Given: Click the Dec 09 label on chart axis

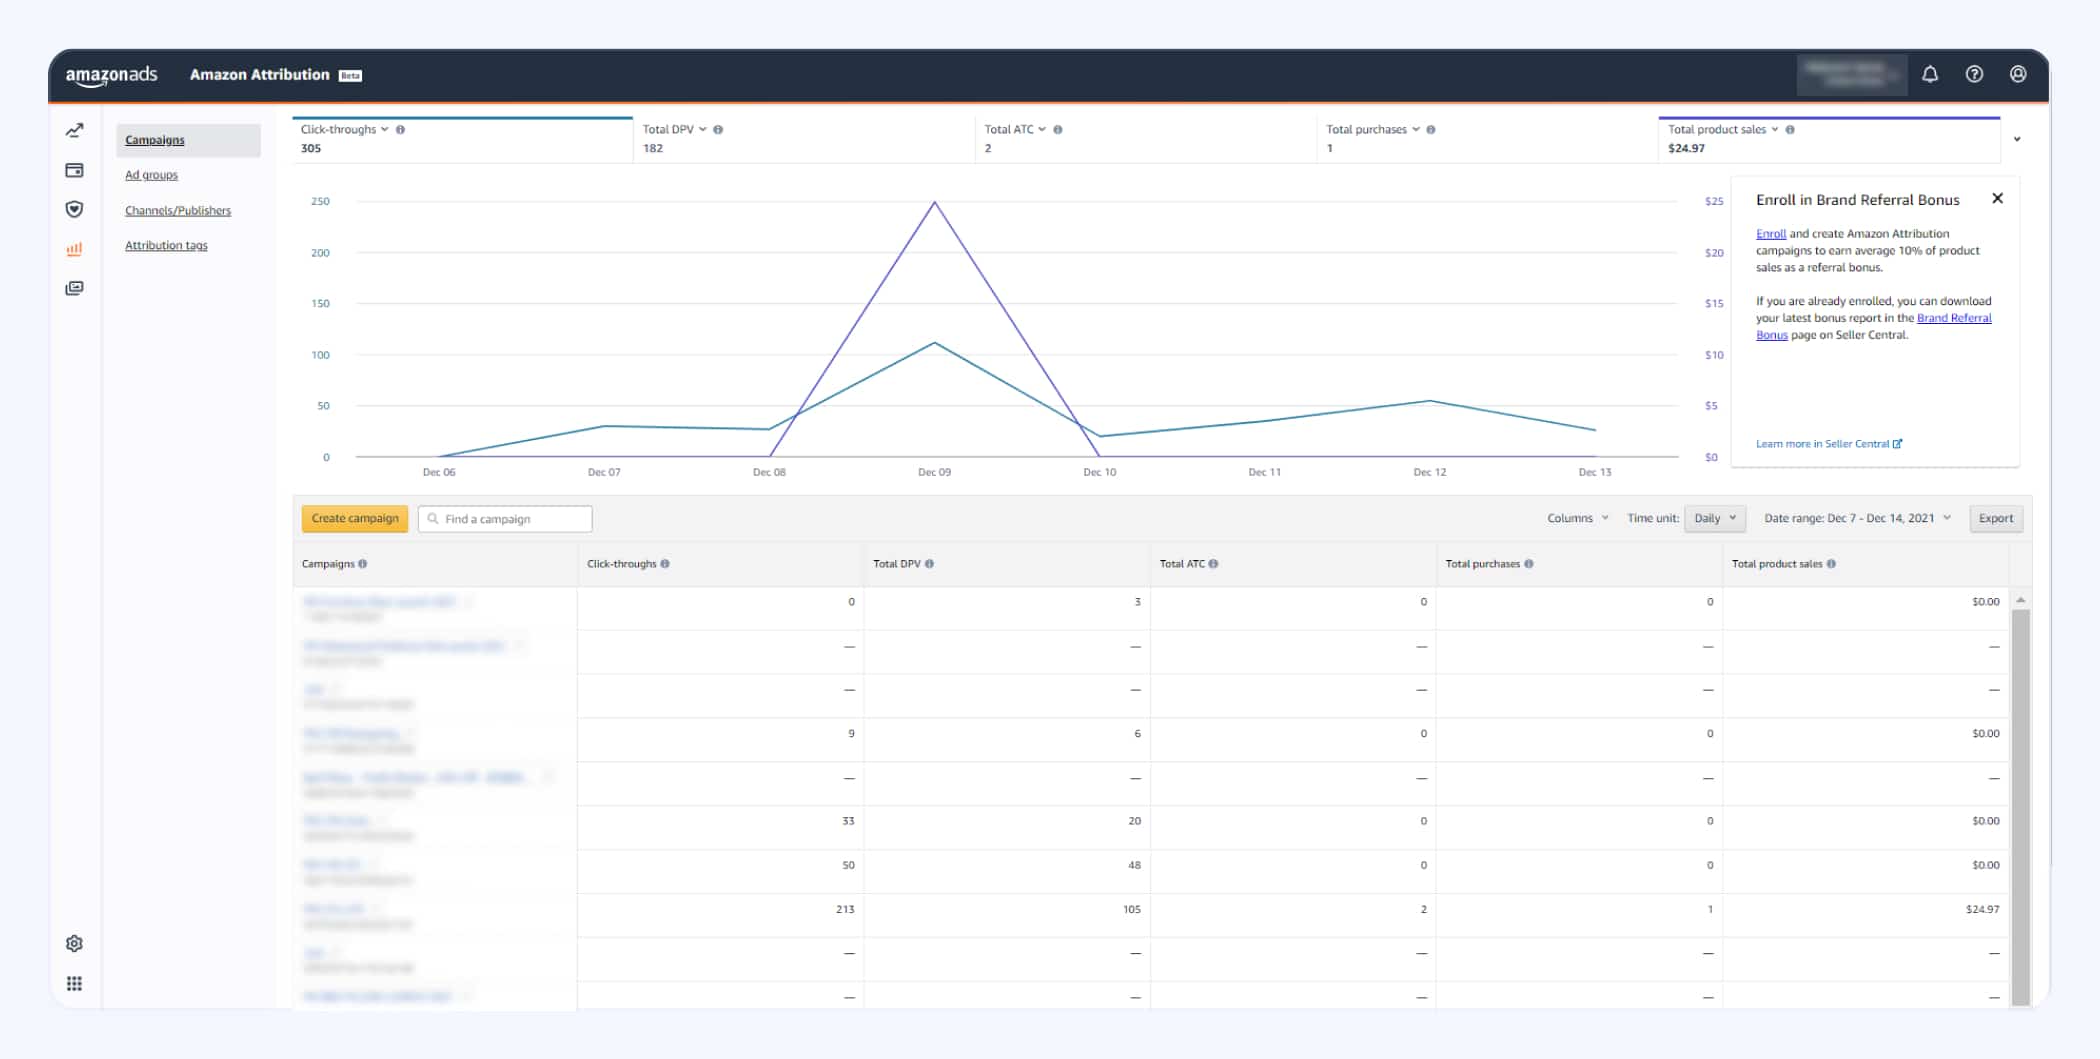Looking at the screenshot, I should [x=934, y=472].
